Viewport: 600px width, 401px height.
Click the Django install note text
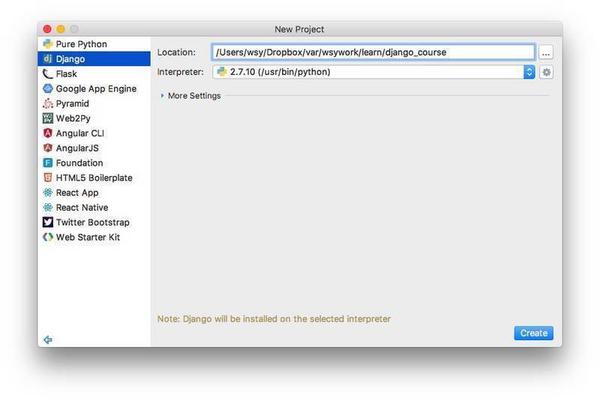tap(274, 319)
